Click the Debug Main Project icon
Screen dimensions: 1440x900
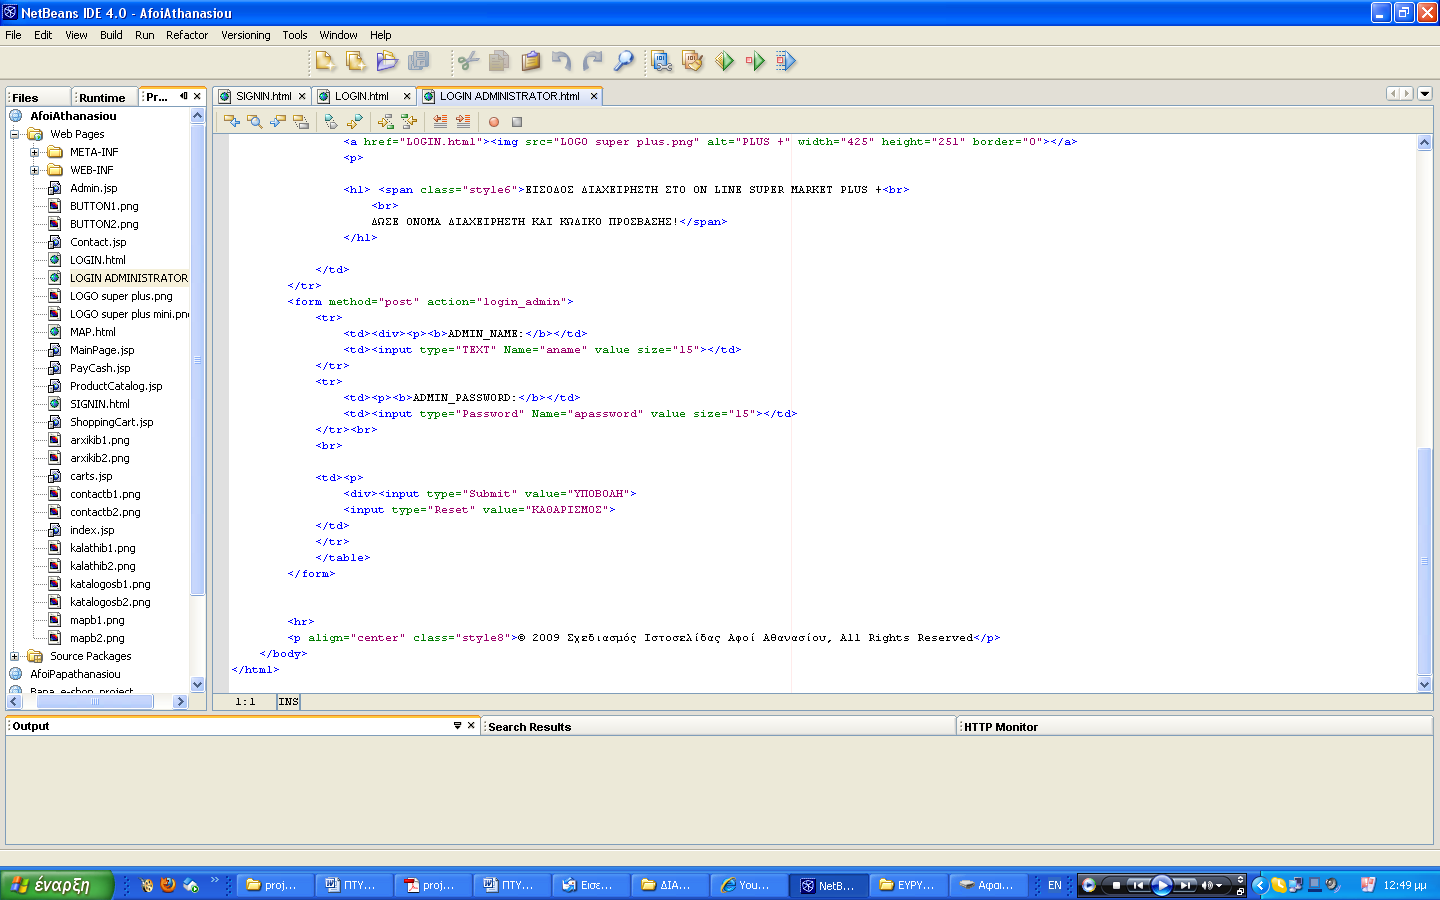[755, 61]
